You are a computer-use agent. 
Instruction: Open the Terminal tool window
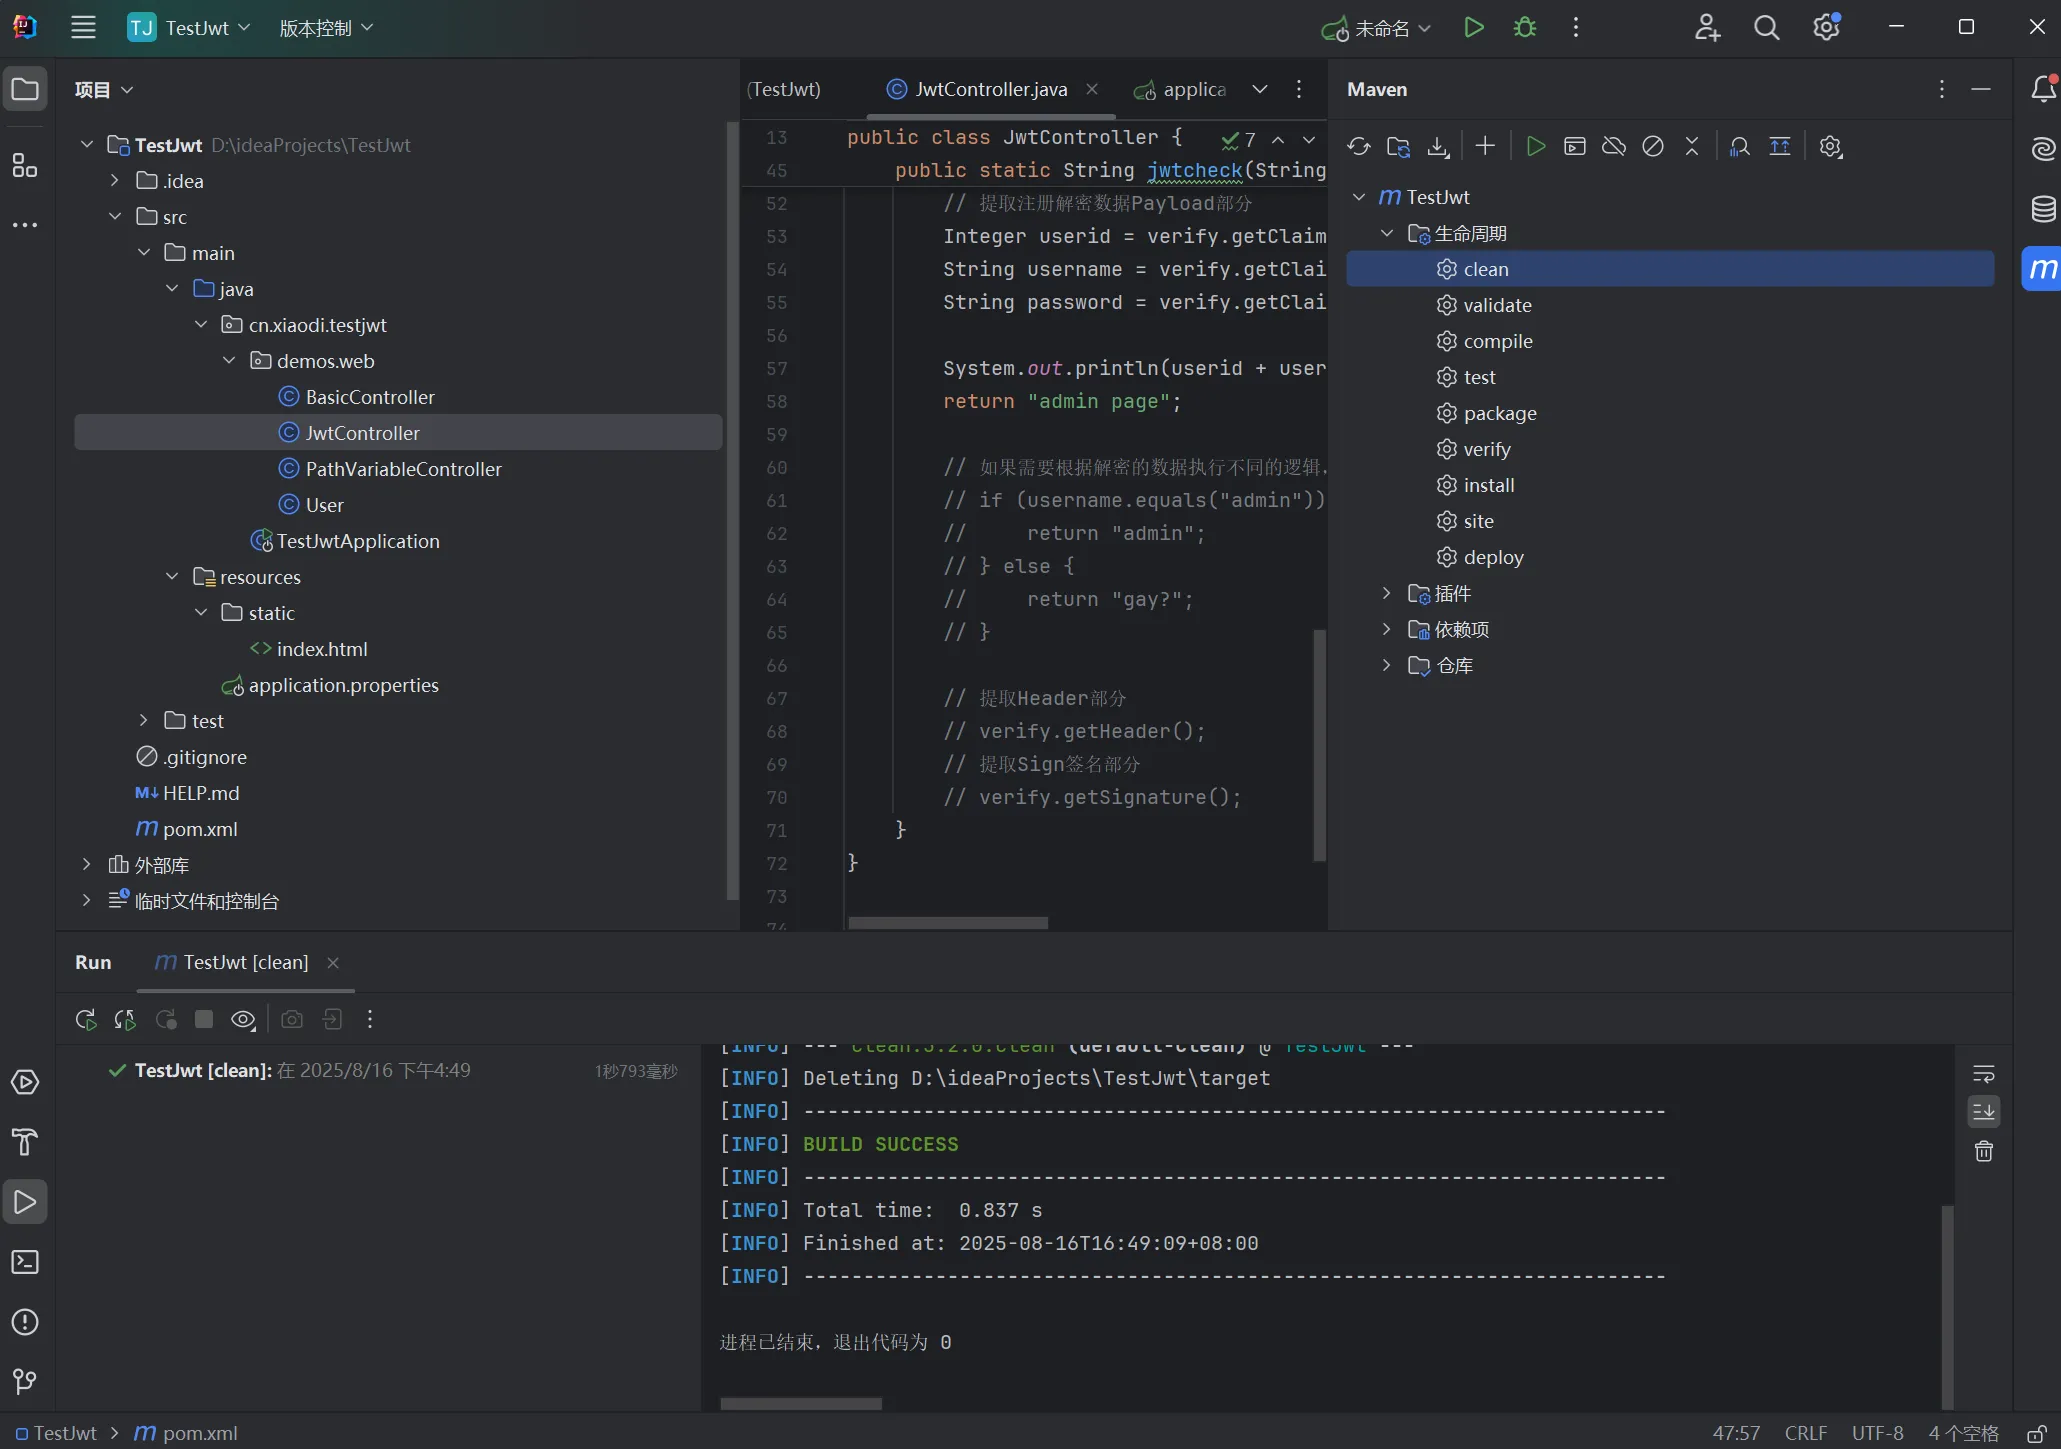tap(25, 1262)
